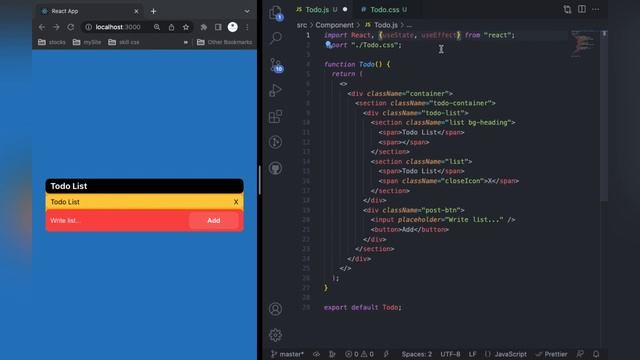
Task: Click the Write list... input field
Action: pyautogui.click(x=118, y=220)
